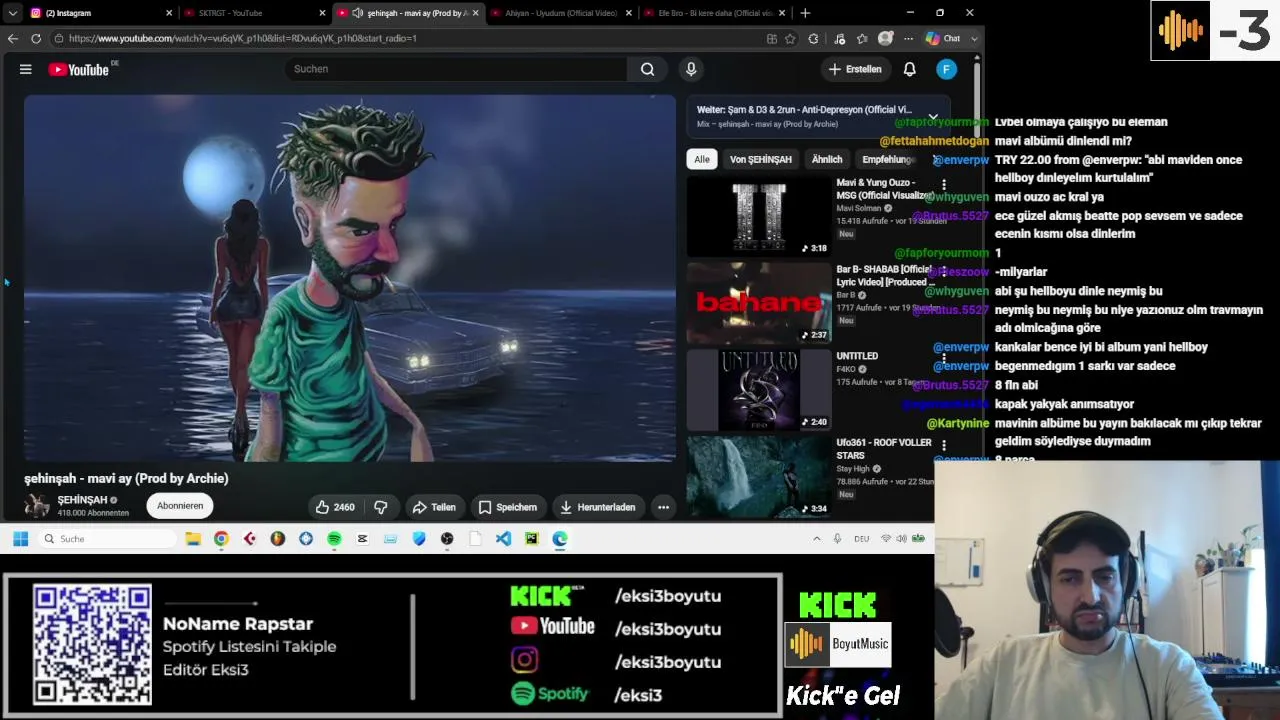Open the YouTube hamburger guide menu

[x=25, y=69]
